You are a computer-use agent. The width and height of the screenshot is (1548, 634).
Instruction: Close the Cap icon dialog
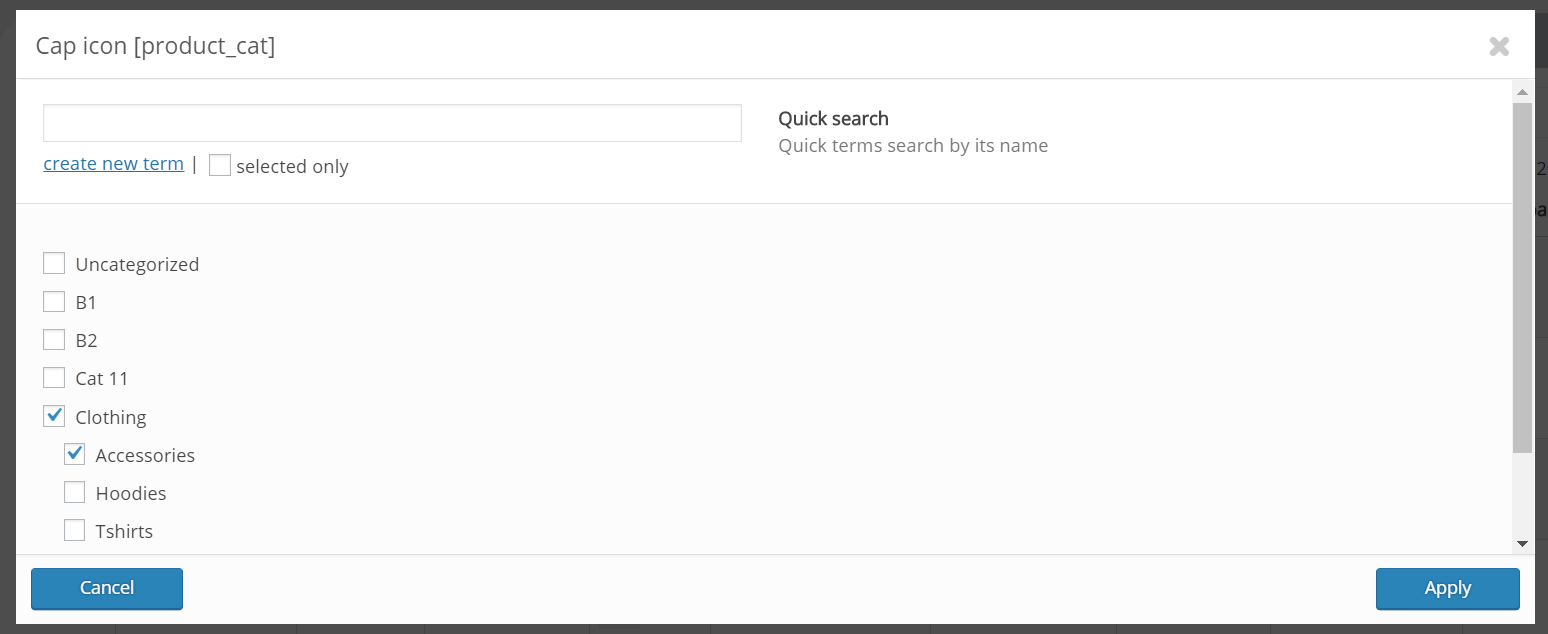1498,46
